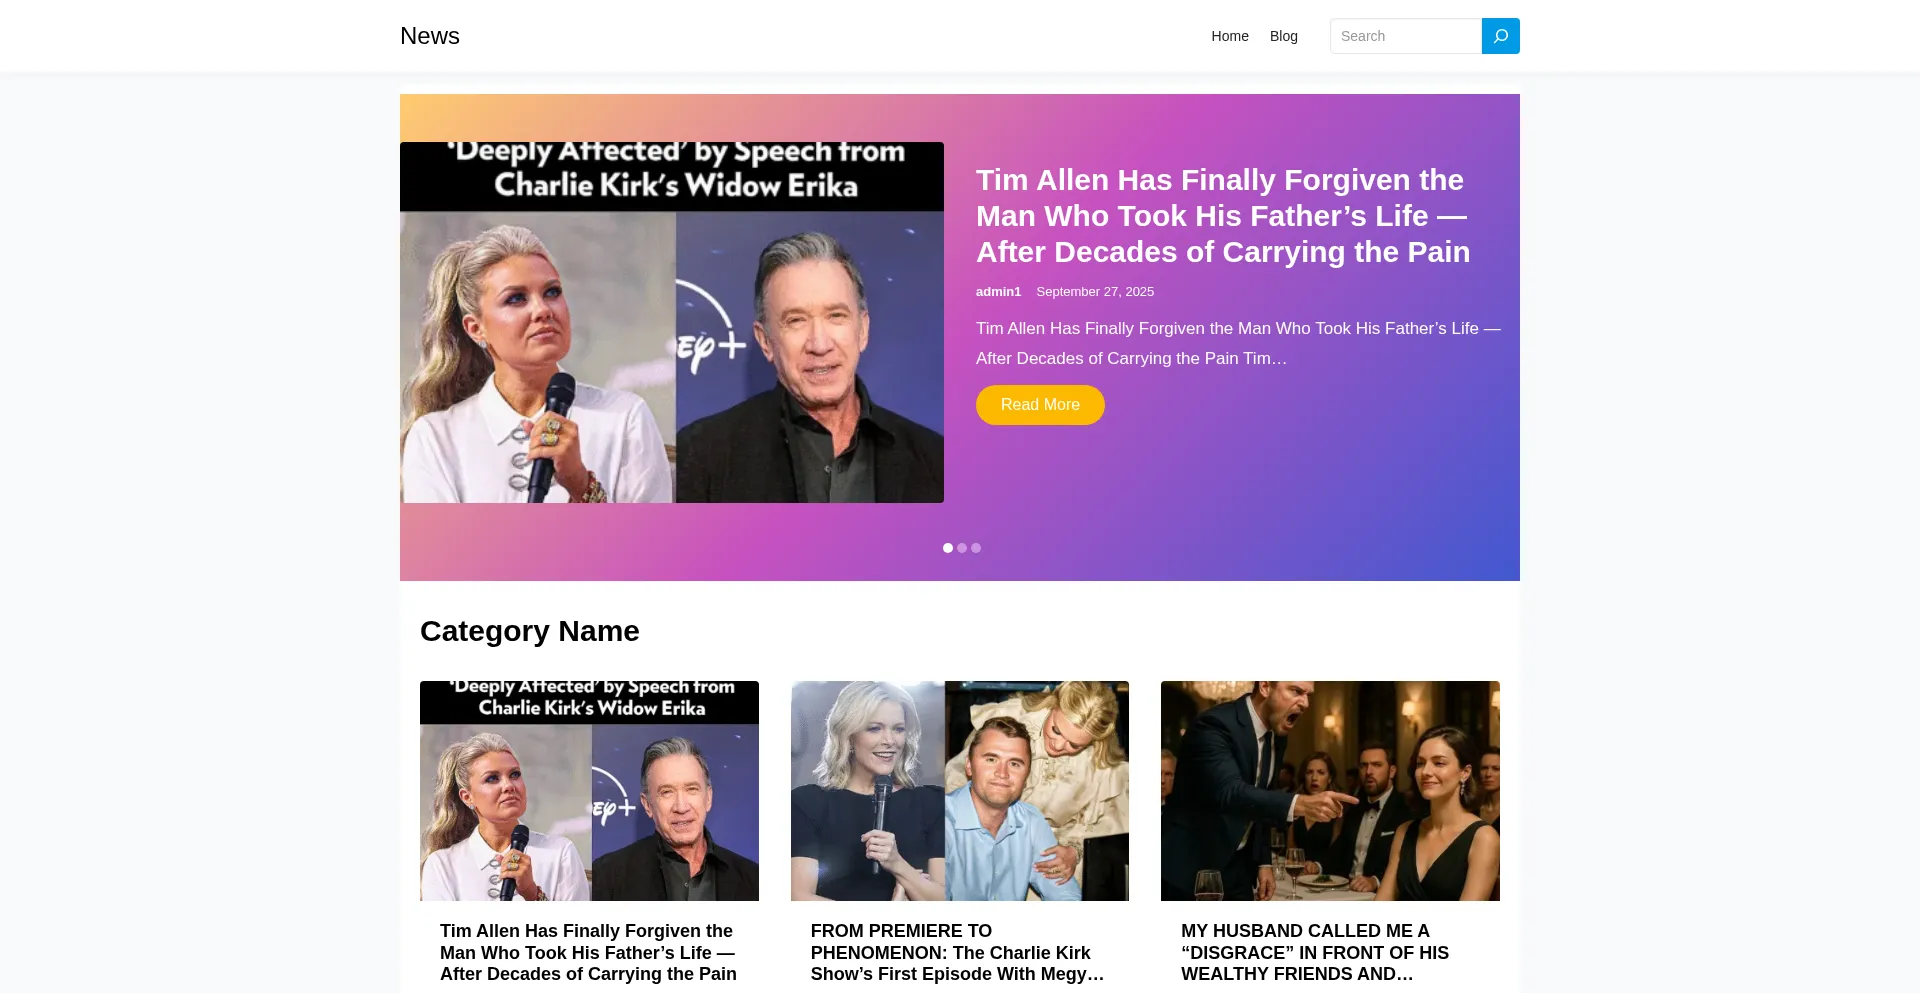This screenshot has width=1920, height=993.
Task: Open FROM PREMIERE TO PHENOMENON article title
Action: tap(957, 953)
